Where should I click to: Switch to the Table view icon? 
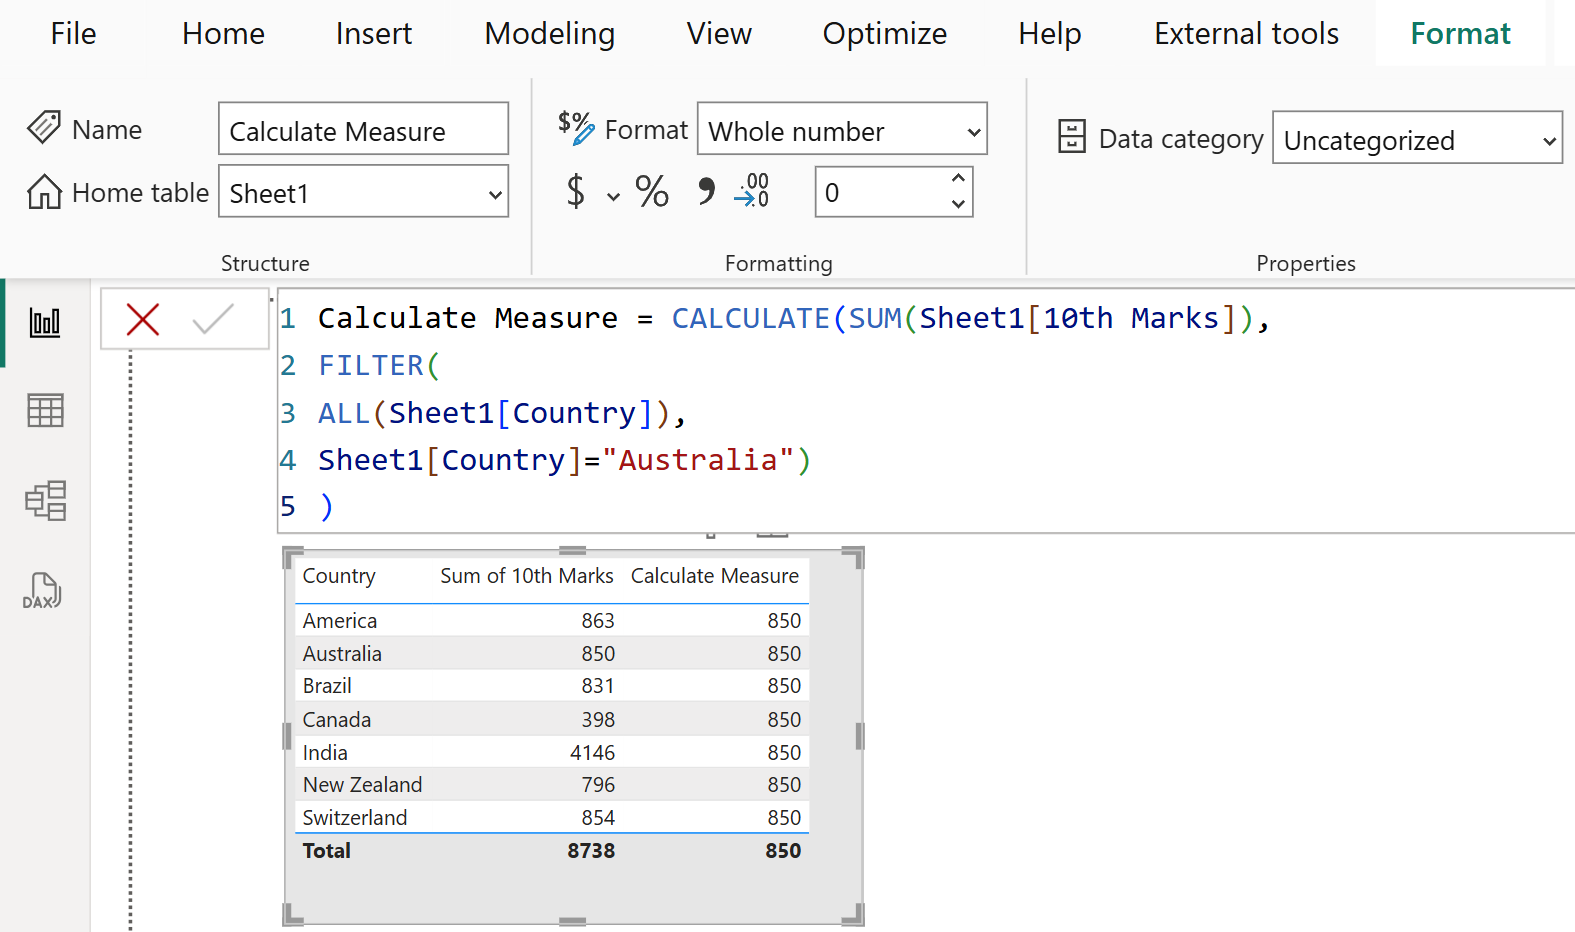pyautogui.click(x=45, y=410)
